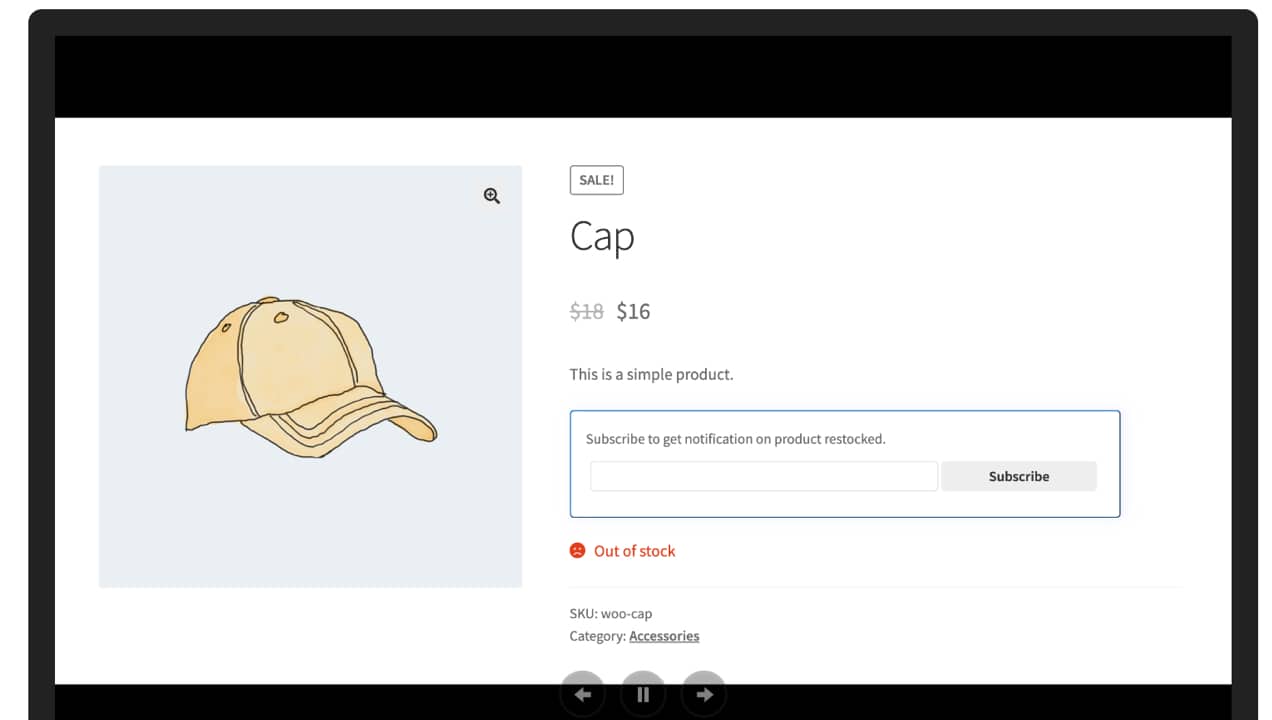Click the Out of stock status text

click(635, 551)
